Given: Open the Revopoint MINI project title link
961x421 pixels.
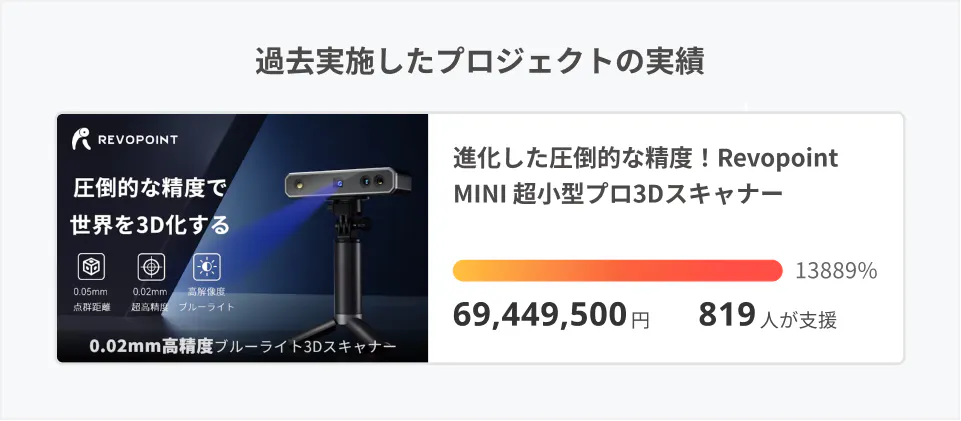Looking at the screenshot, I should [x=645, y=176].
